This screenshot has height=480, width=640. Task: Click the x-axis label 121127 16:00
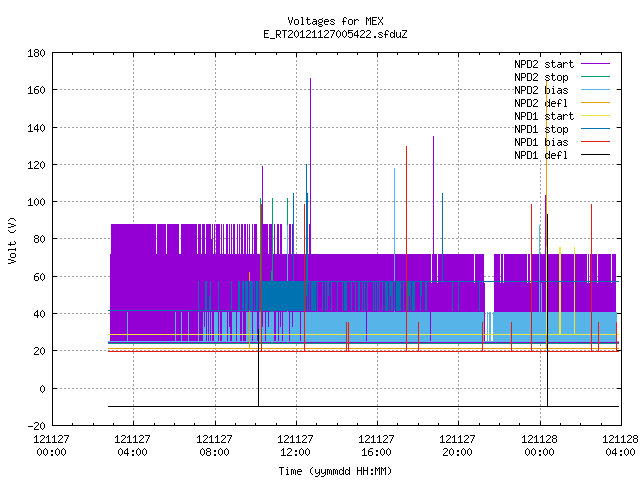point(376,446)
